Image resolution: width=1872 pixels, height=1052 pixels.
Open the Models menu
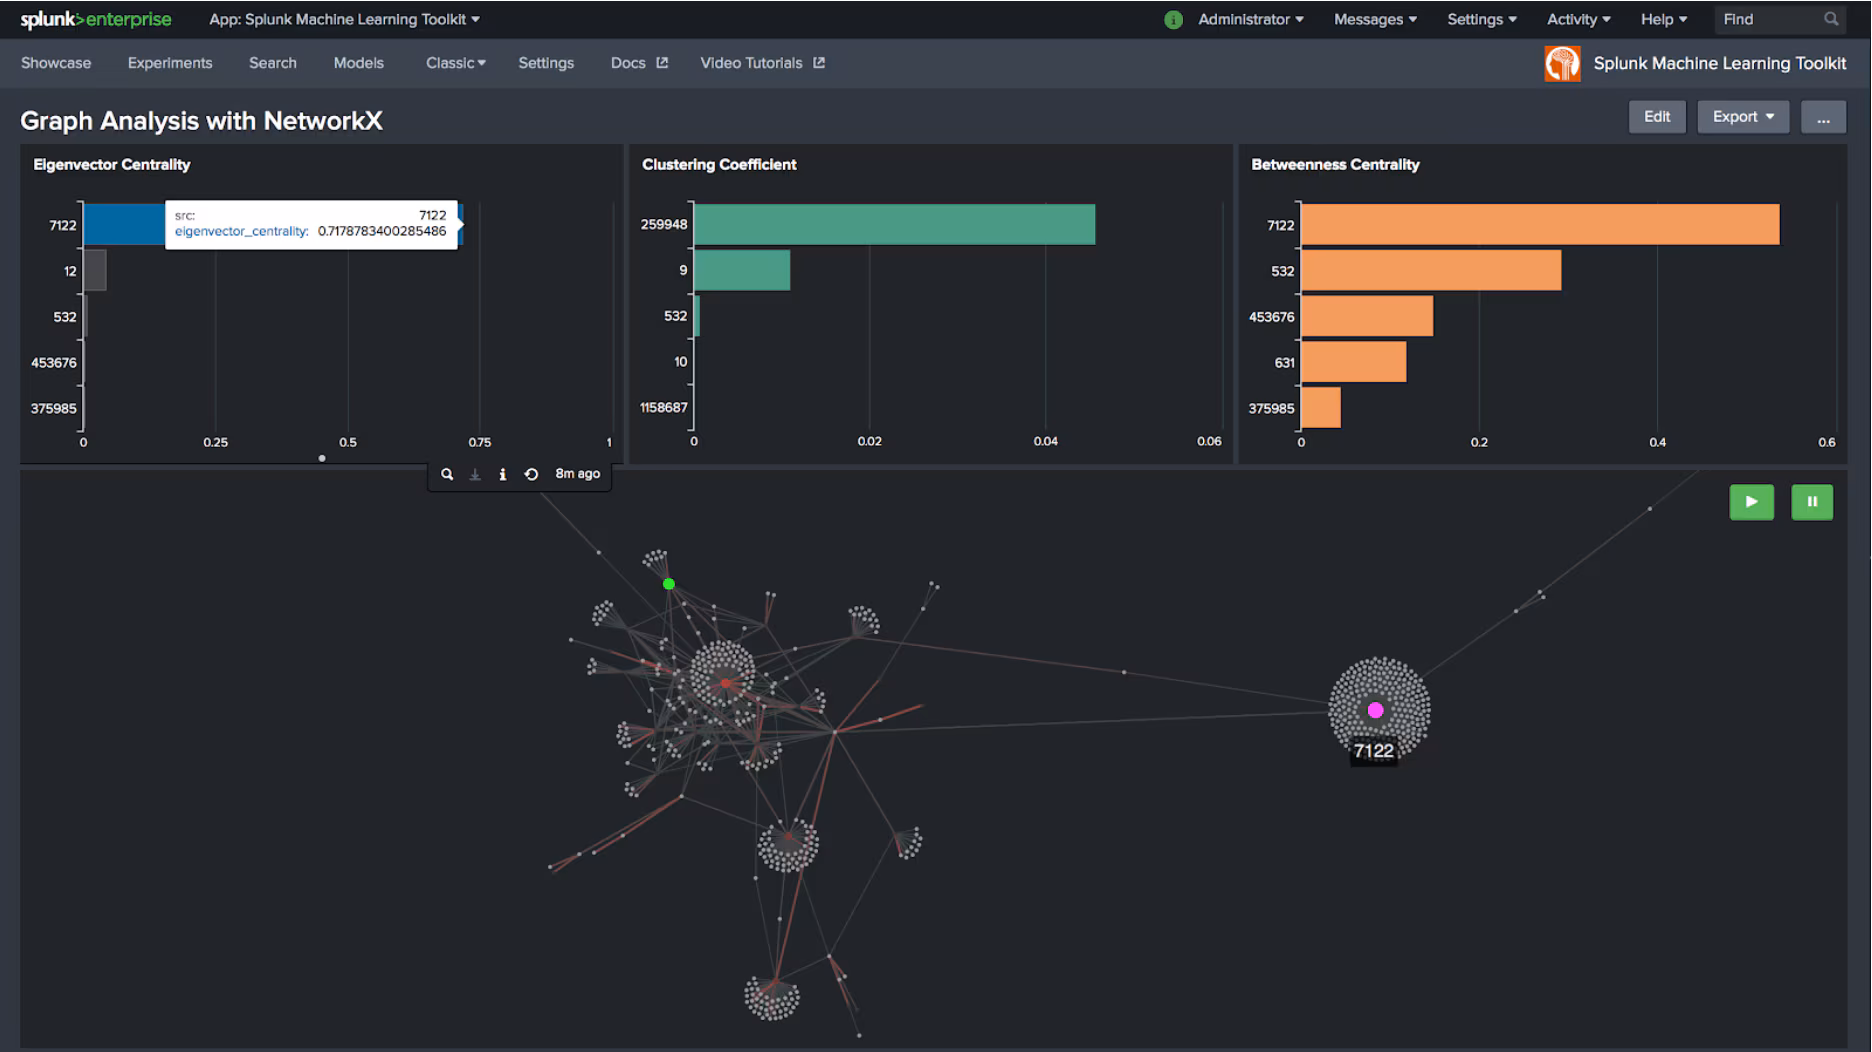click(x=358, y=62)
